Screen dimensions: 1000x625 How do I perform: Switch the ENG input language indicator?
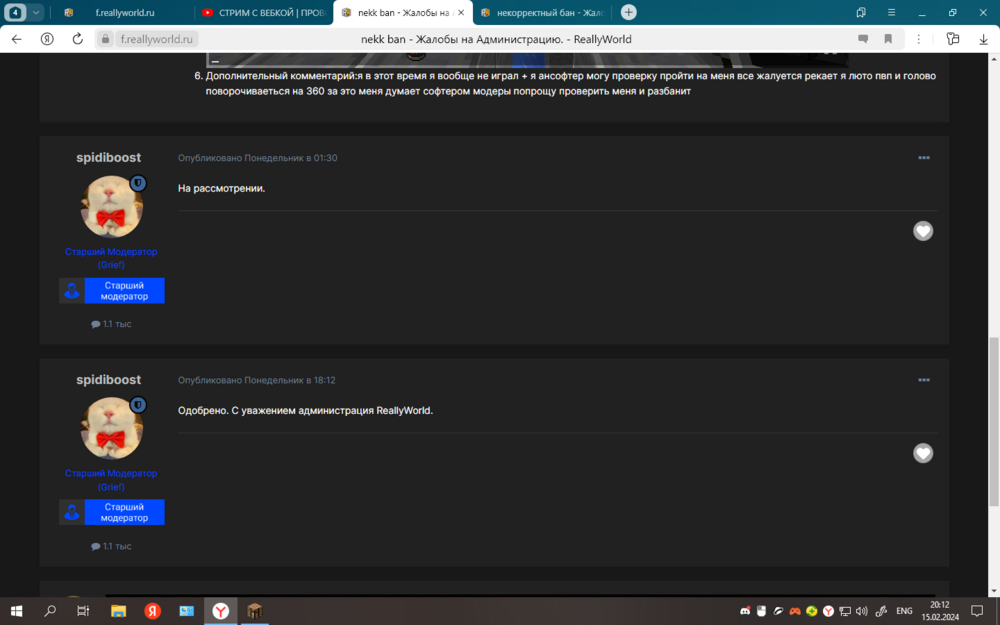pos(904,611)
